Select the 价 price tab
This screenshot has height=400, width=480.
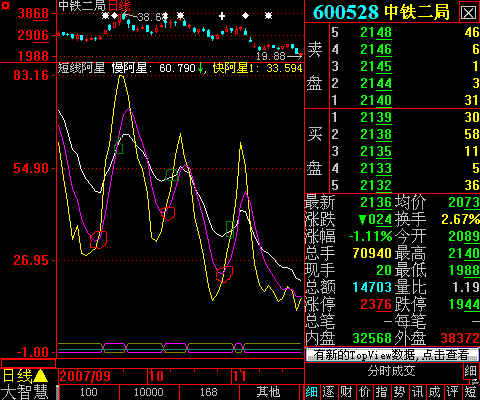364,392
